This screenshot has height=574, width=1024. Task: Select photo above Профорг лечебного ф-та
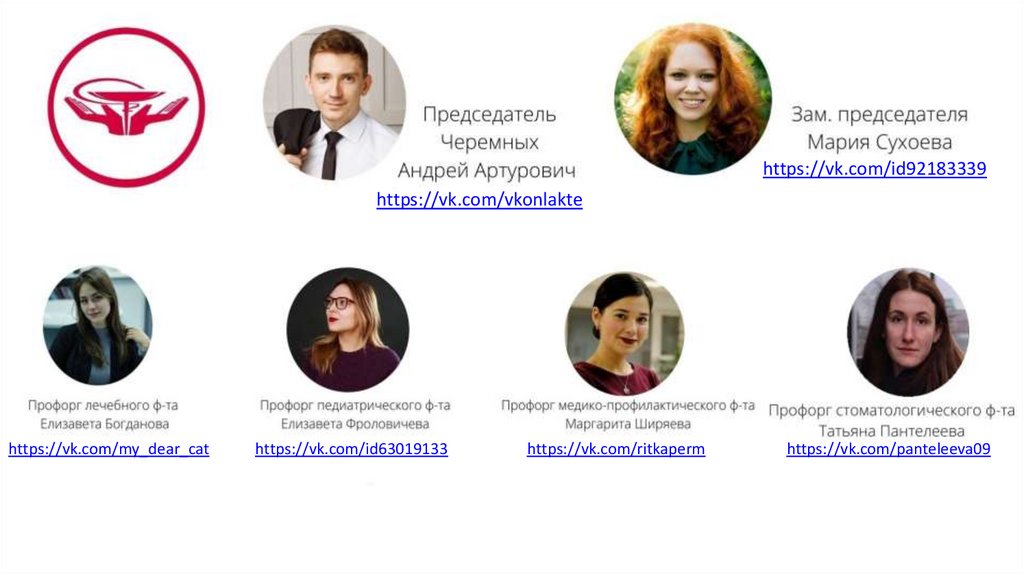pyautogui.click(x=97, y=325)
